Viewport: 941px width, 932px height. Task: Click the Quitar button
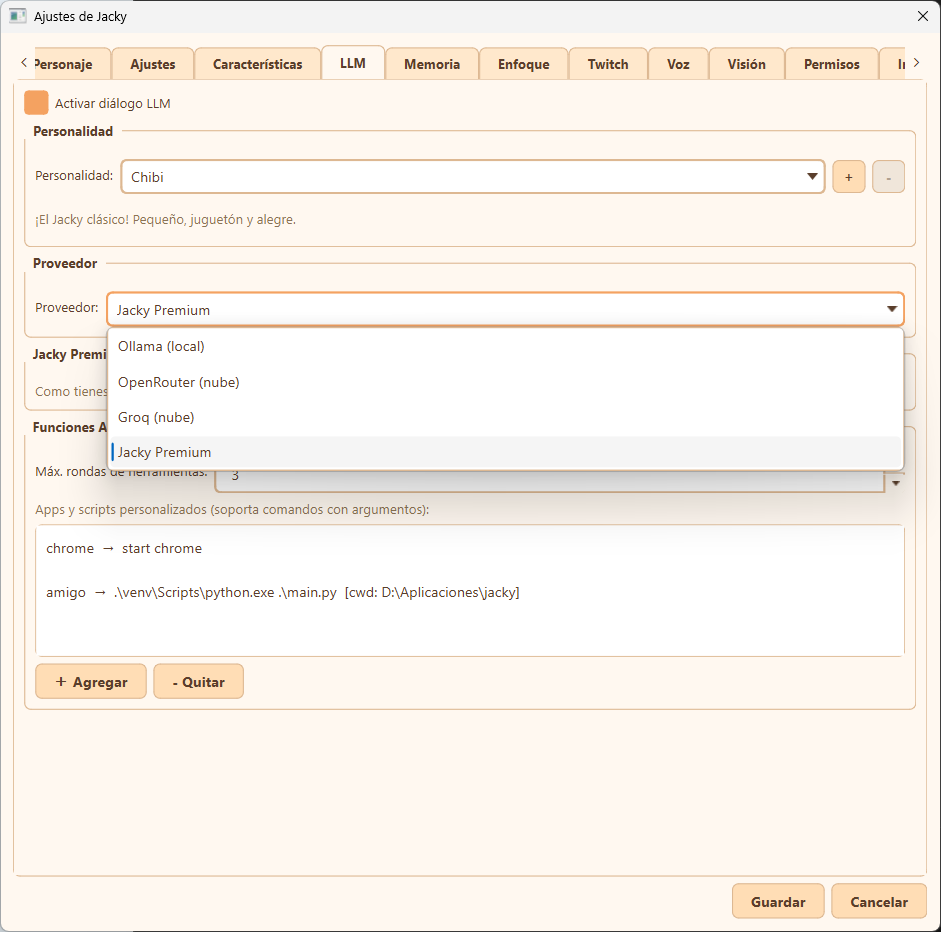[199, 682]
